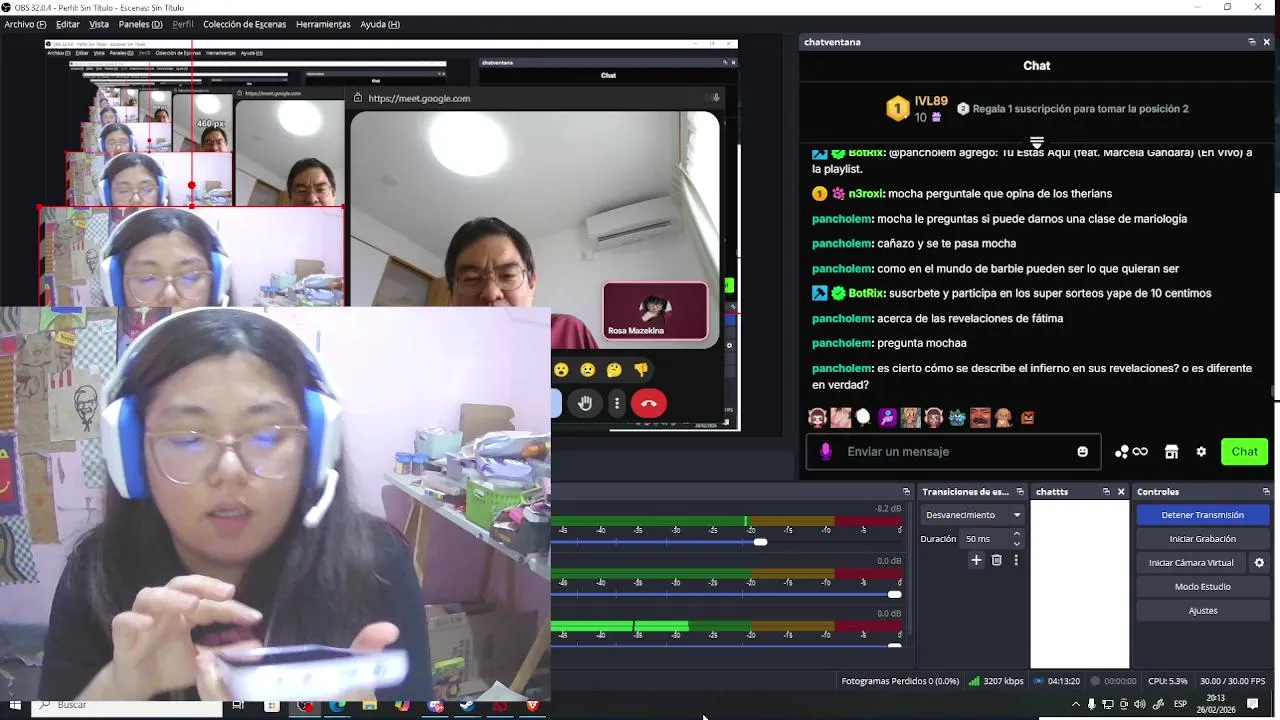
Task: Adjust first audio volume slider at -8.2 dB
Action: pos(760,542)
